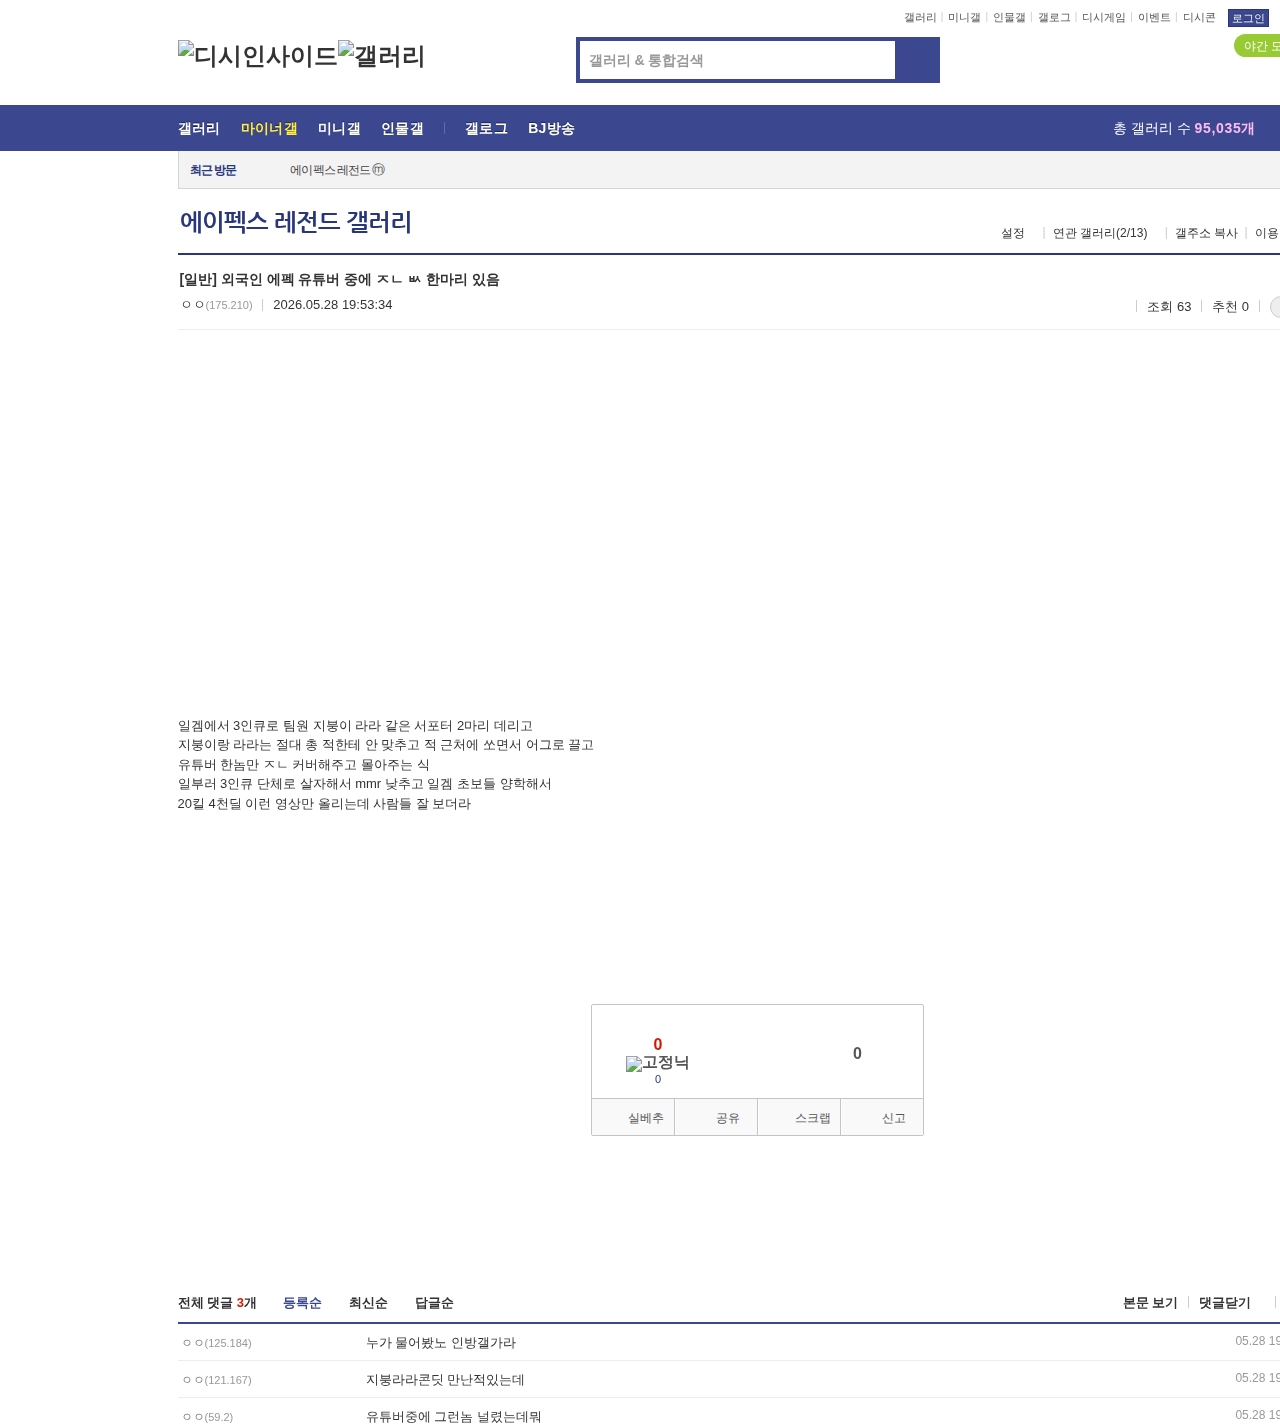This screenshot has width=1280, height=1428.
Task: Select 미니갤 in the blue navigation bar
Action: pyautogui.click(x=339, y=128)
